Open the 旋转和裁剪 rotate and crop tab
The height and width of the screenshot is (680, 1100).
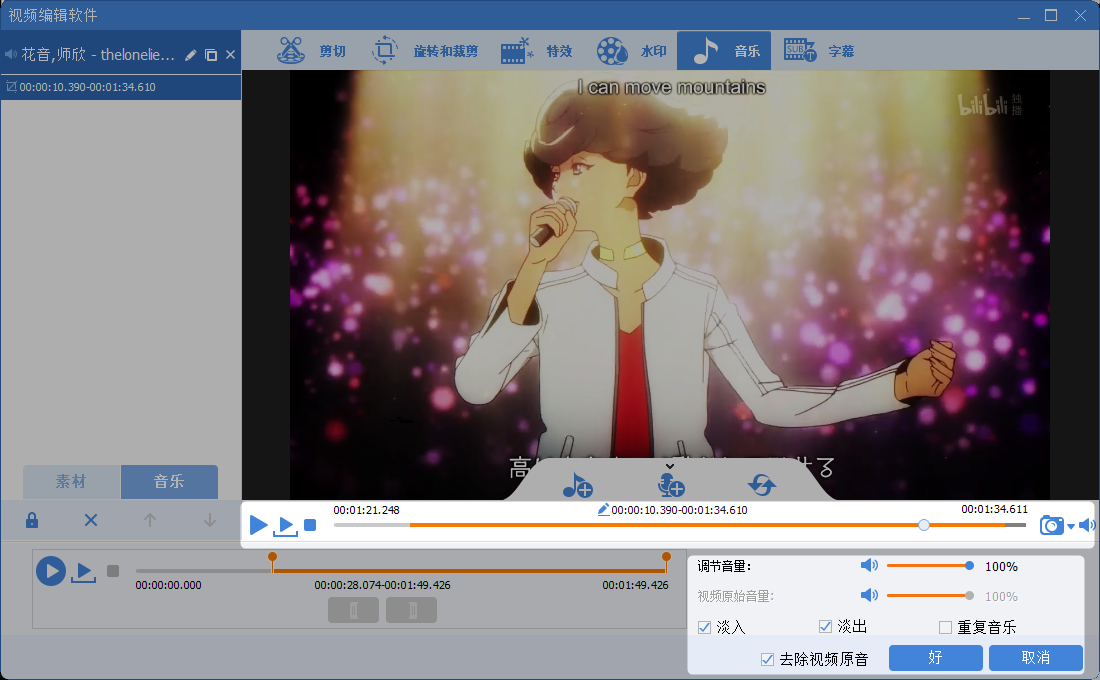point(424,51)
